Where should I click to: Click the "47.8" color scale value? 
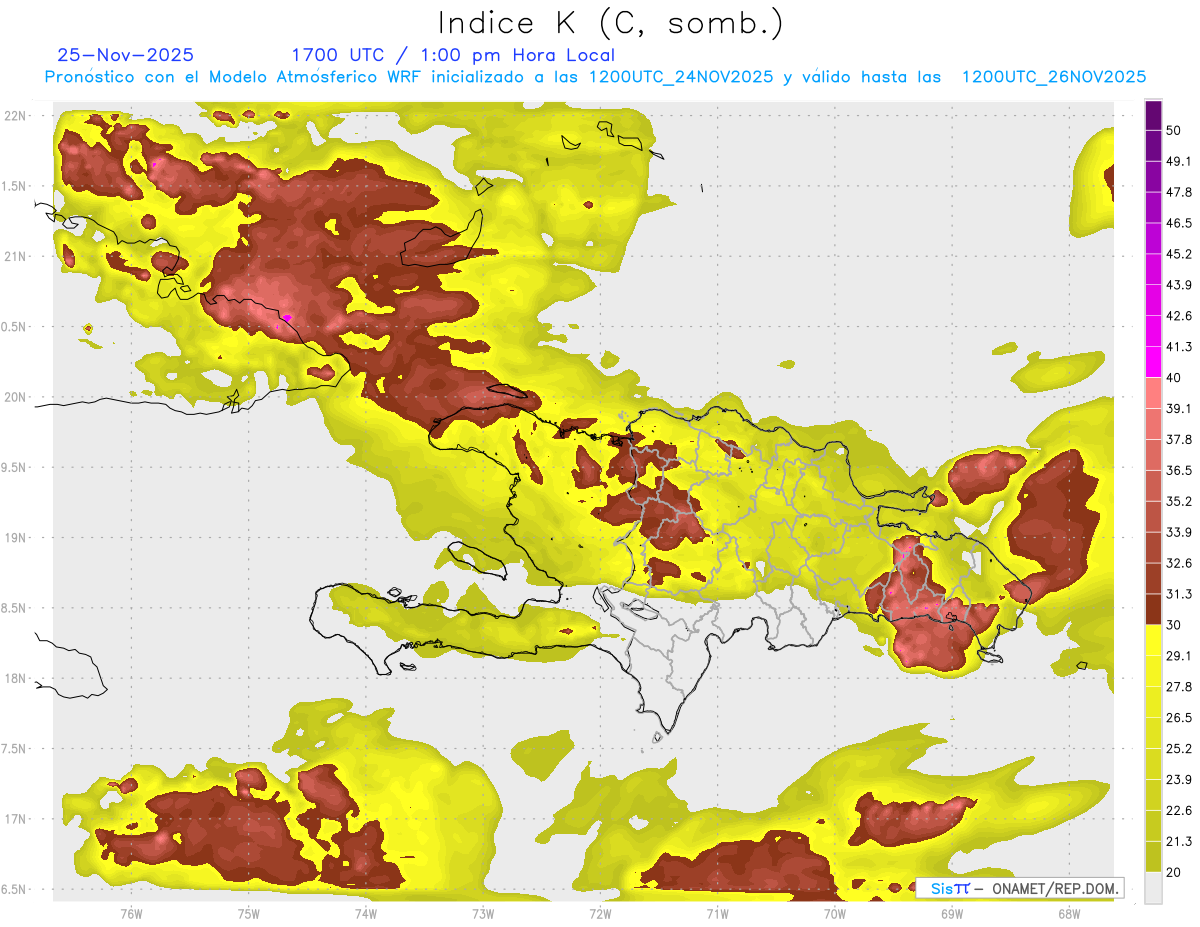click(1178, 192)
